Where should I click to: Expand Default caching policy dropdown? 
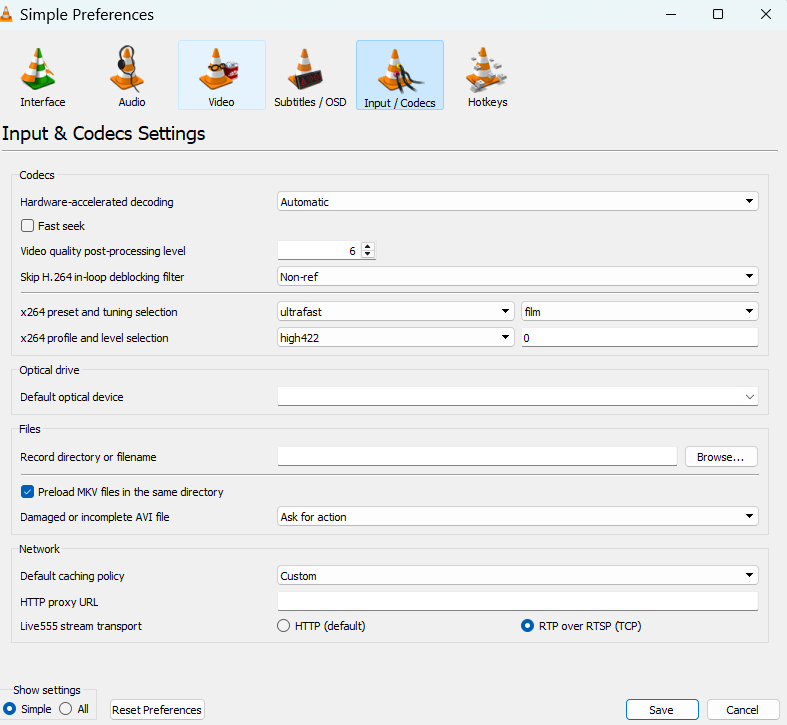[x=517, y=576]
